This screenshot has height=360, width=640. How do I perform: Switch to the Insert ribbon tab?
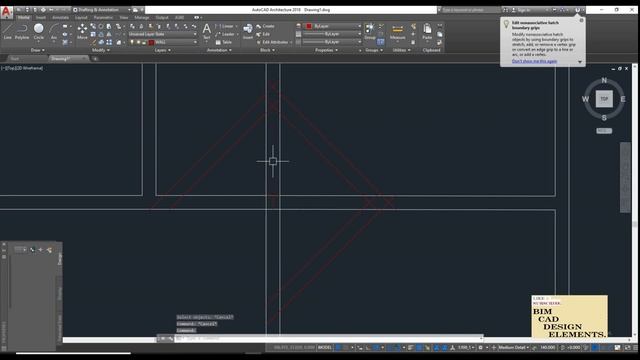pos(41,18)
